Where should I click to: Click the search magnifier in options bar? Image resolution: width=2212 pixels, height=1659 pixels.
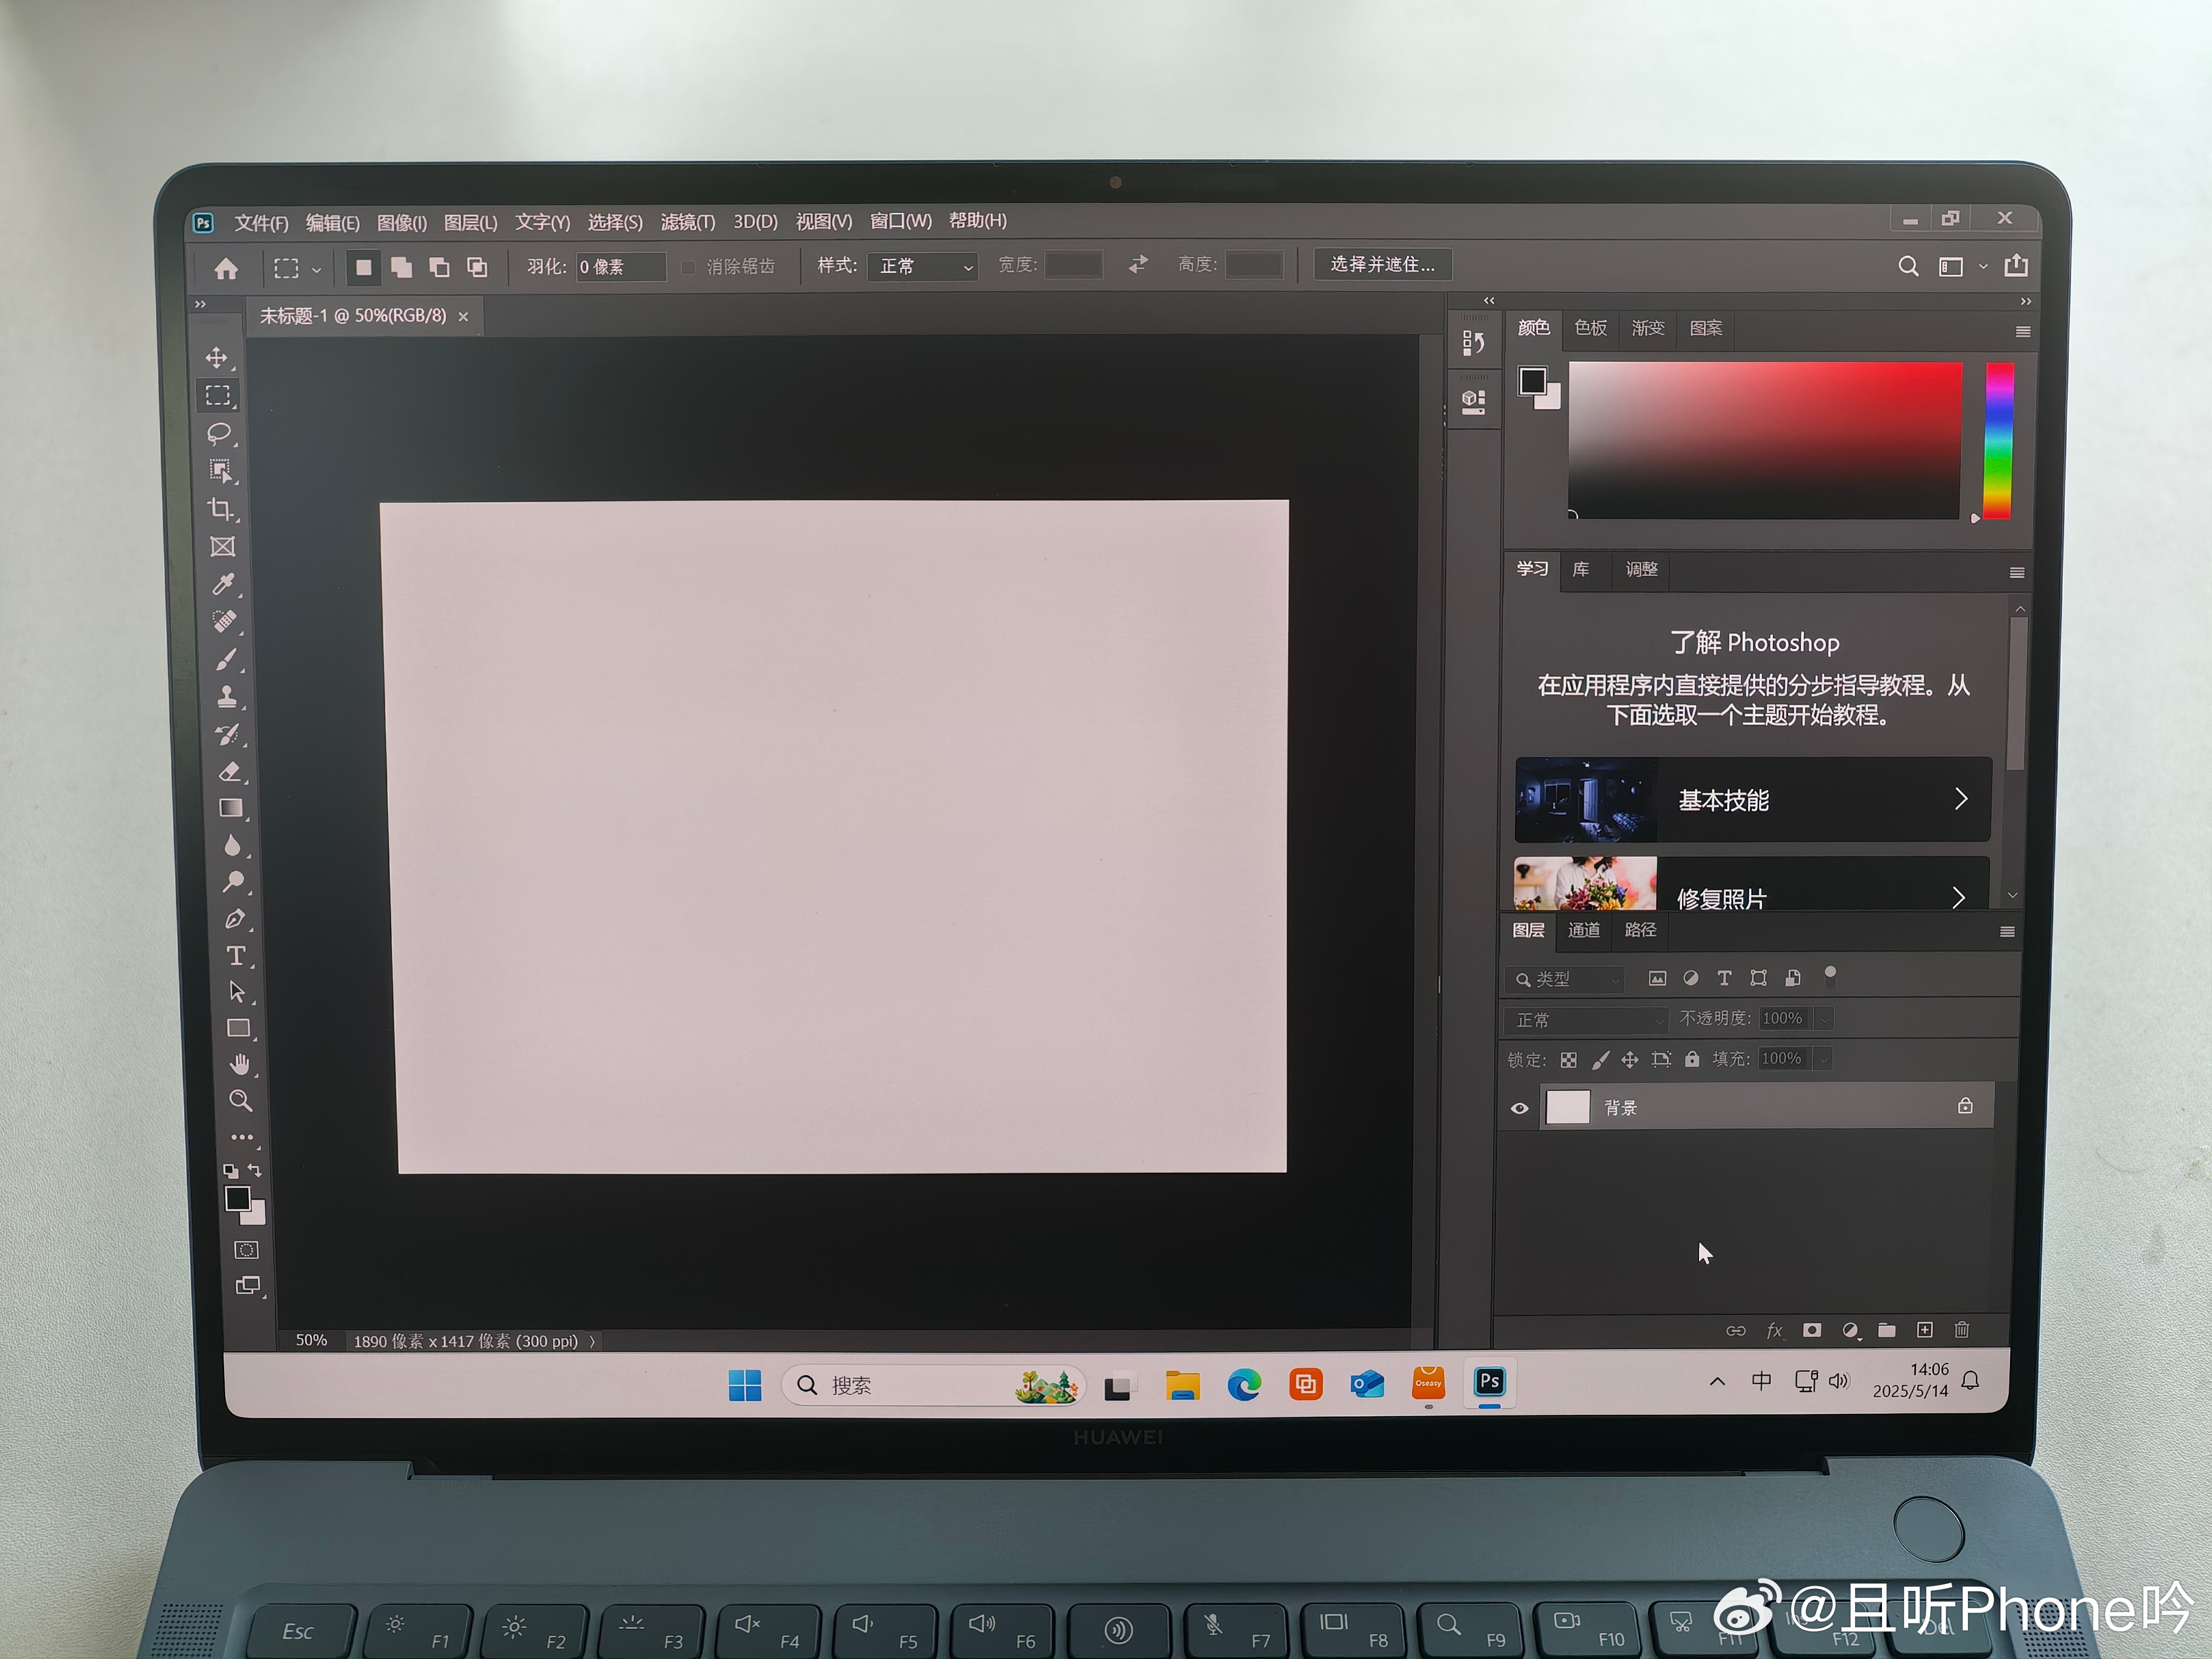coord(1908,266)
